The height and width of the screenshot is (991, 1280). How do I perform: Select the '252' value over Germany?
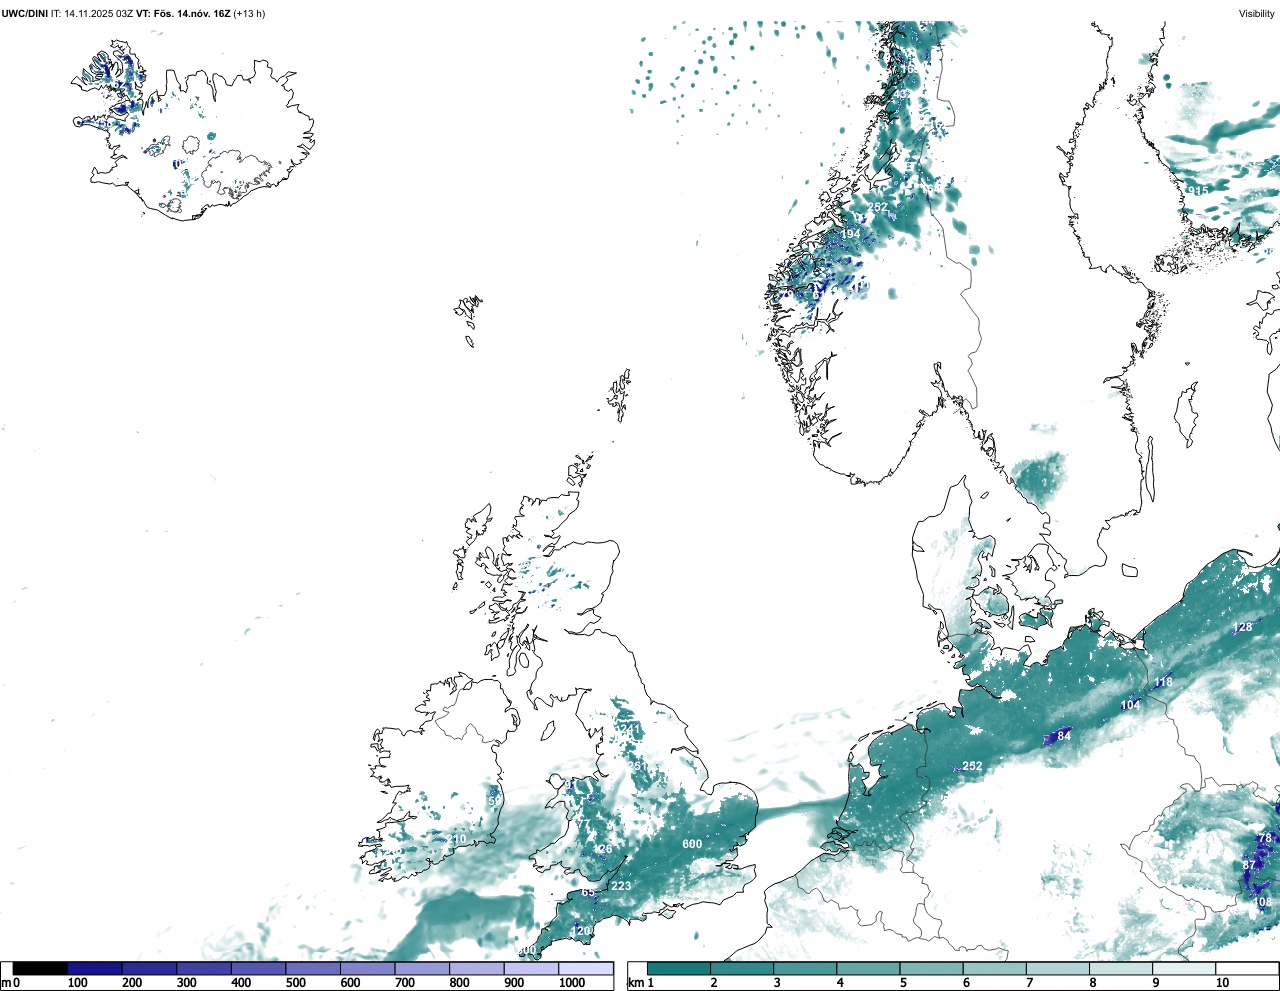972,767
